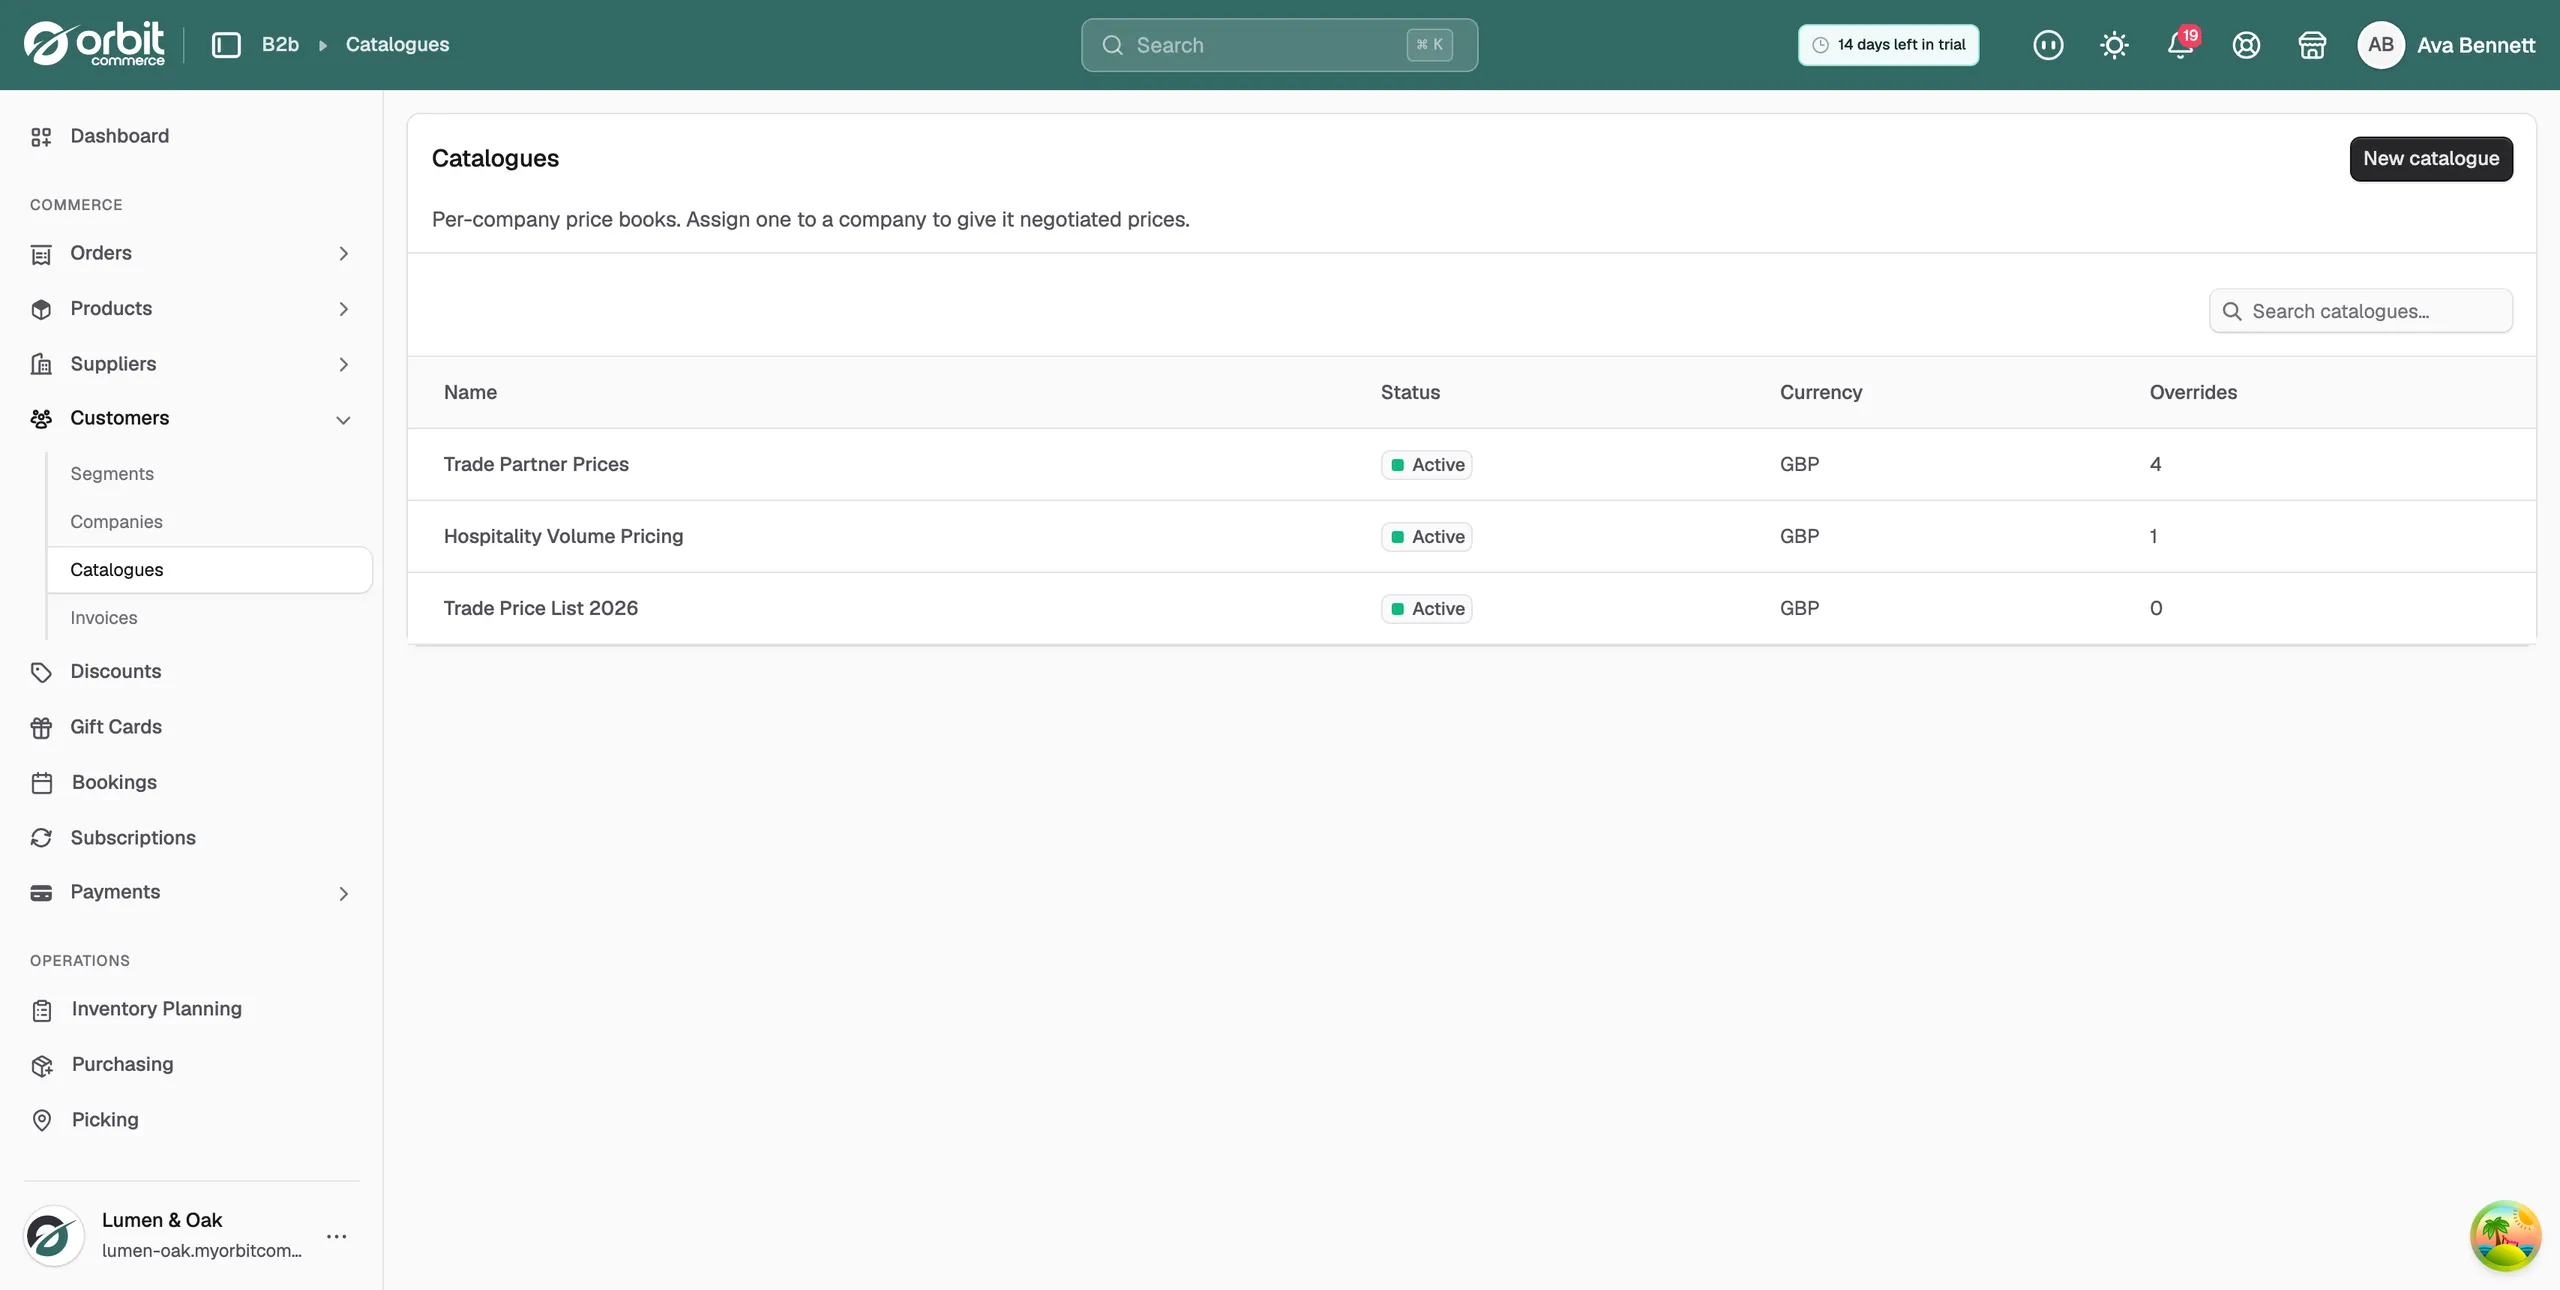
Task: Open notifications bell with 19 badge
Action: click(x=2181, y=44)
